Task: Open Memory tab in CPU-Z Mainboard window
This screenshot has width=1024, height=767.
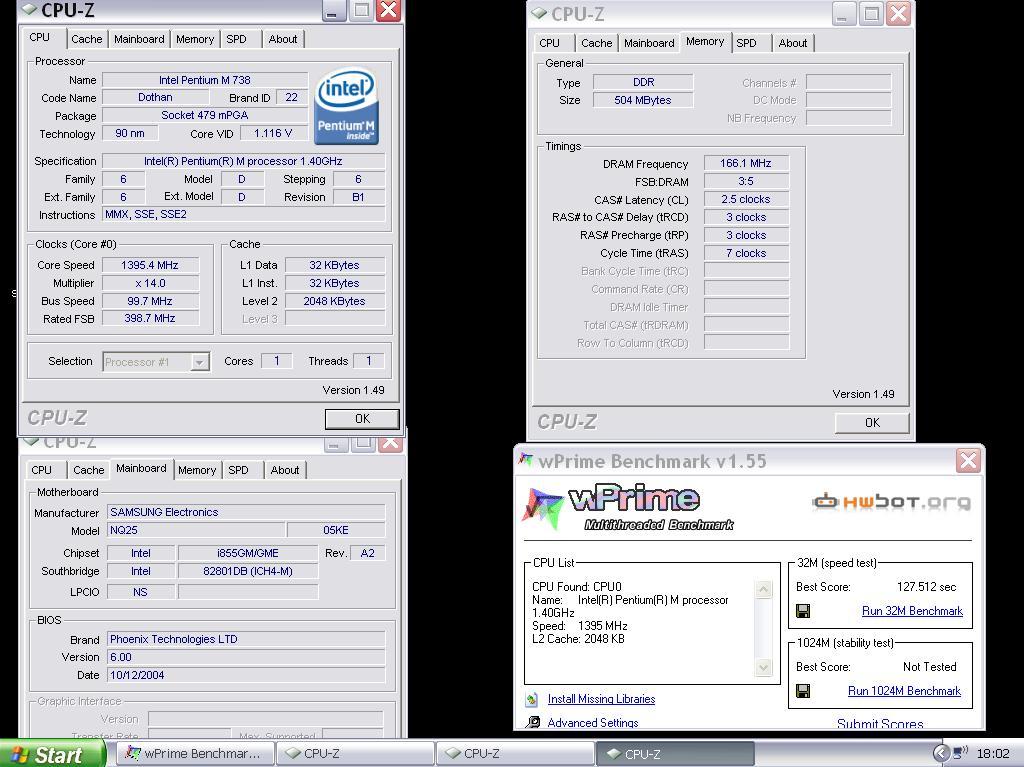Action: 197,470
